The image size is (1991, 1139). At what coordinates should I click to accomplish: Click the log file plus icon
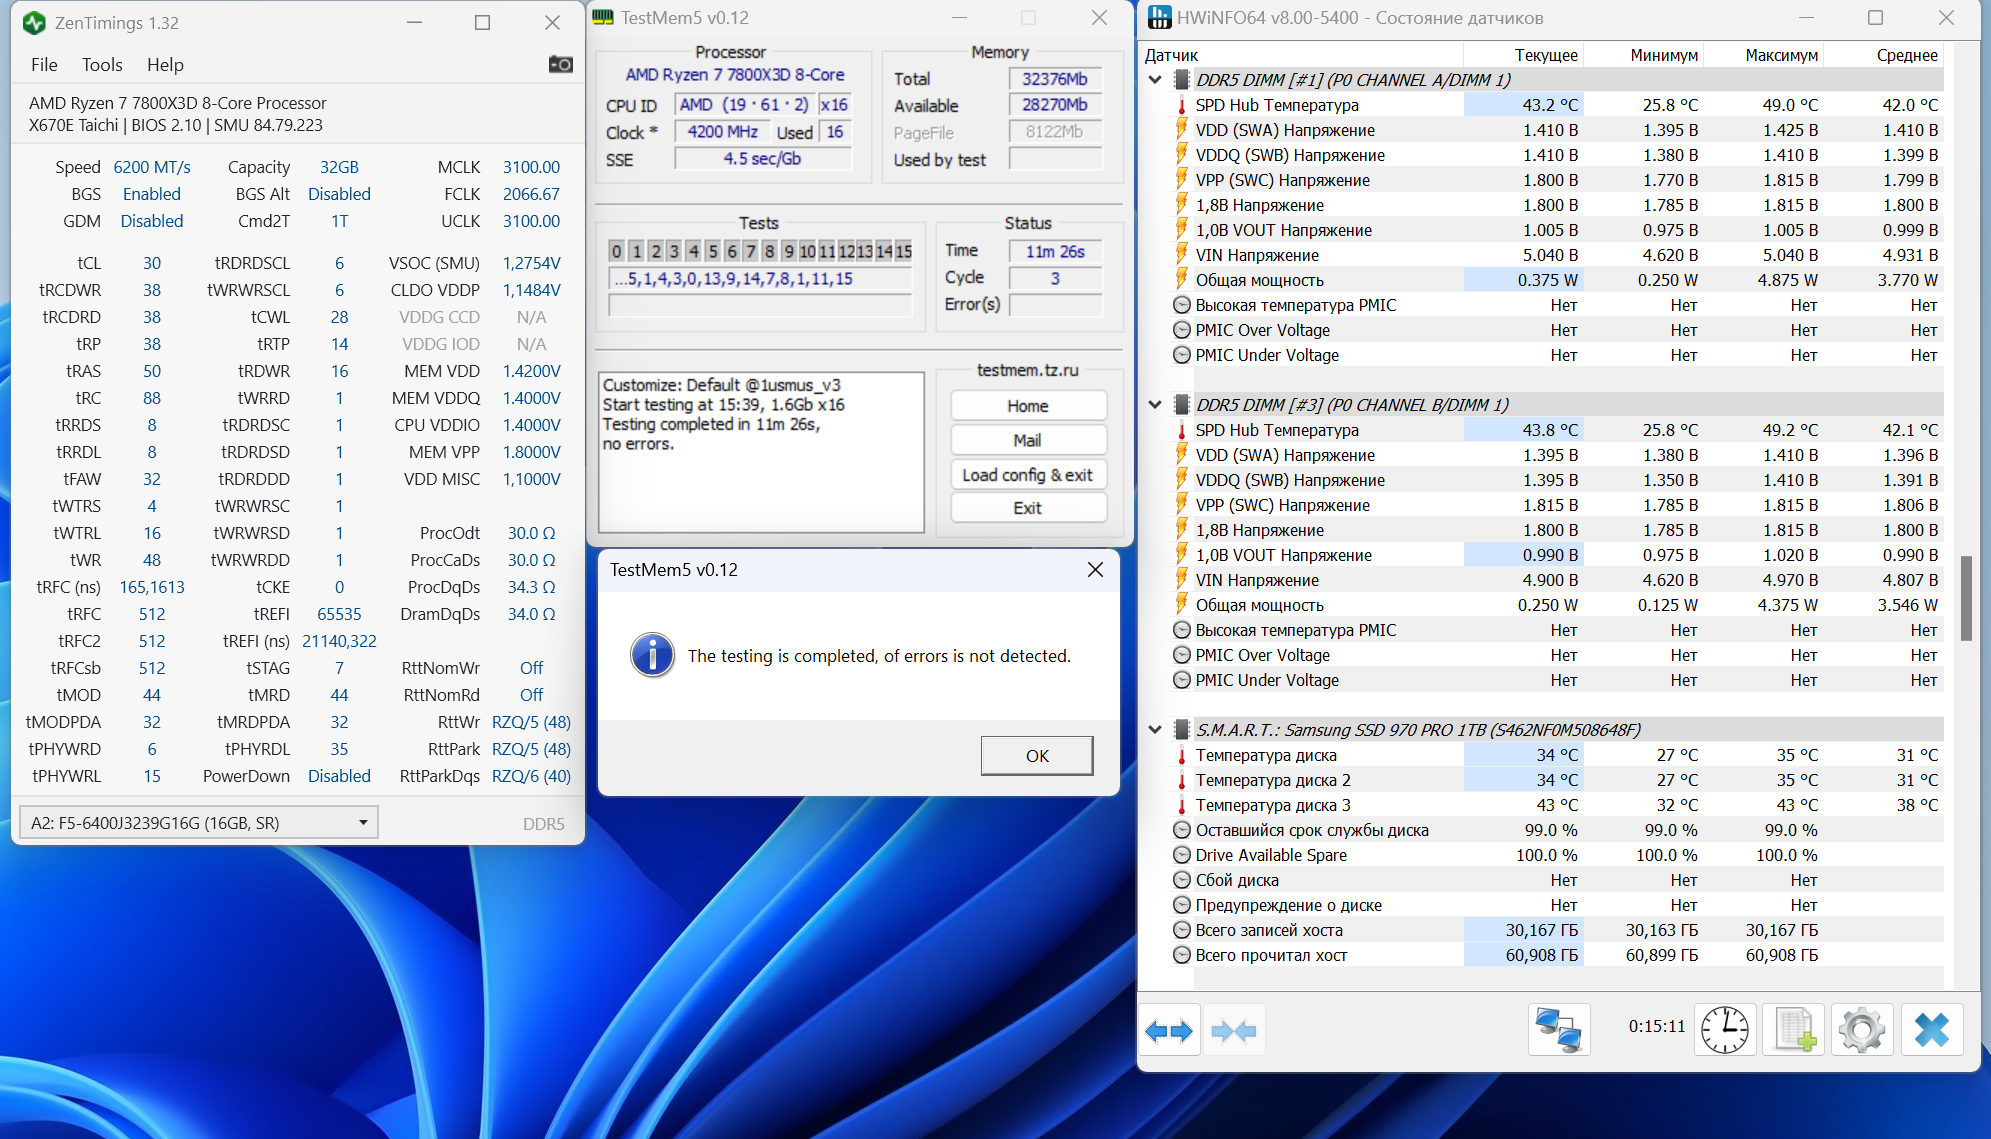pos(1794,1030)
